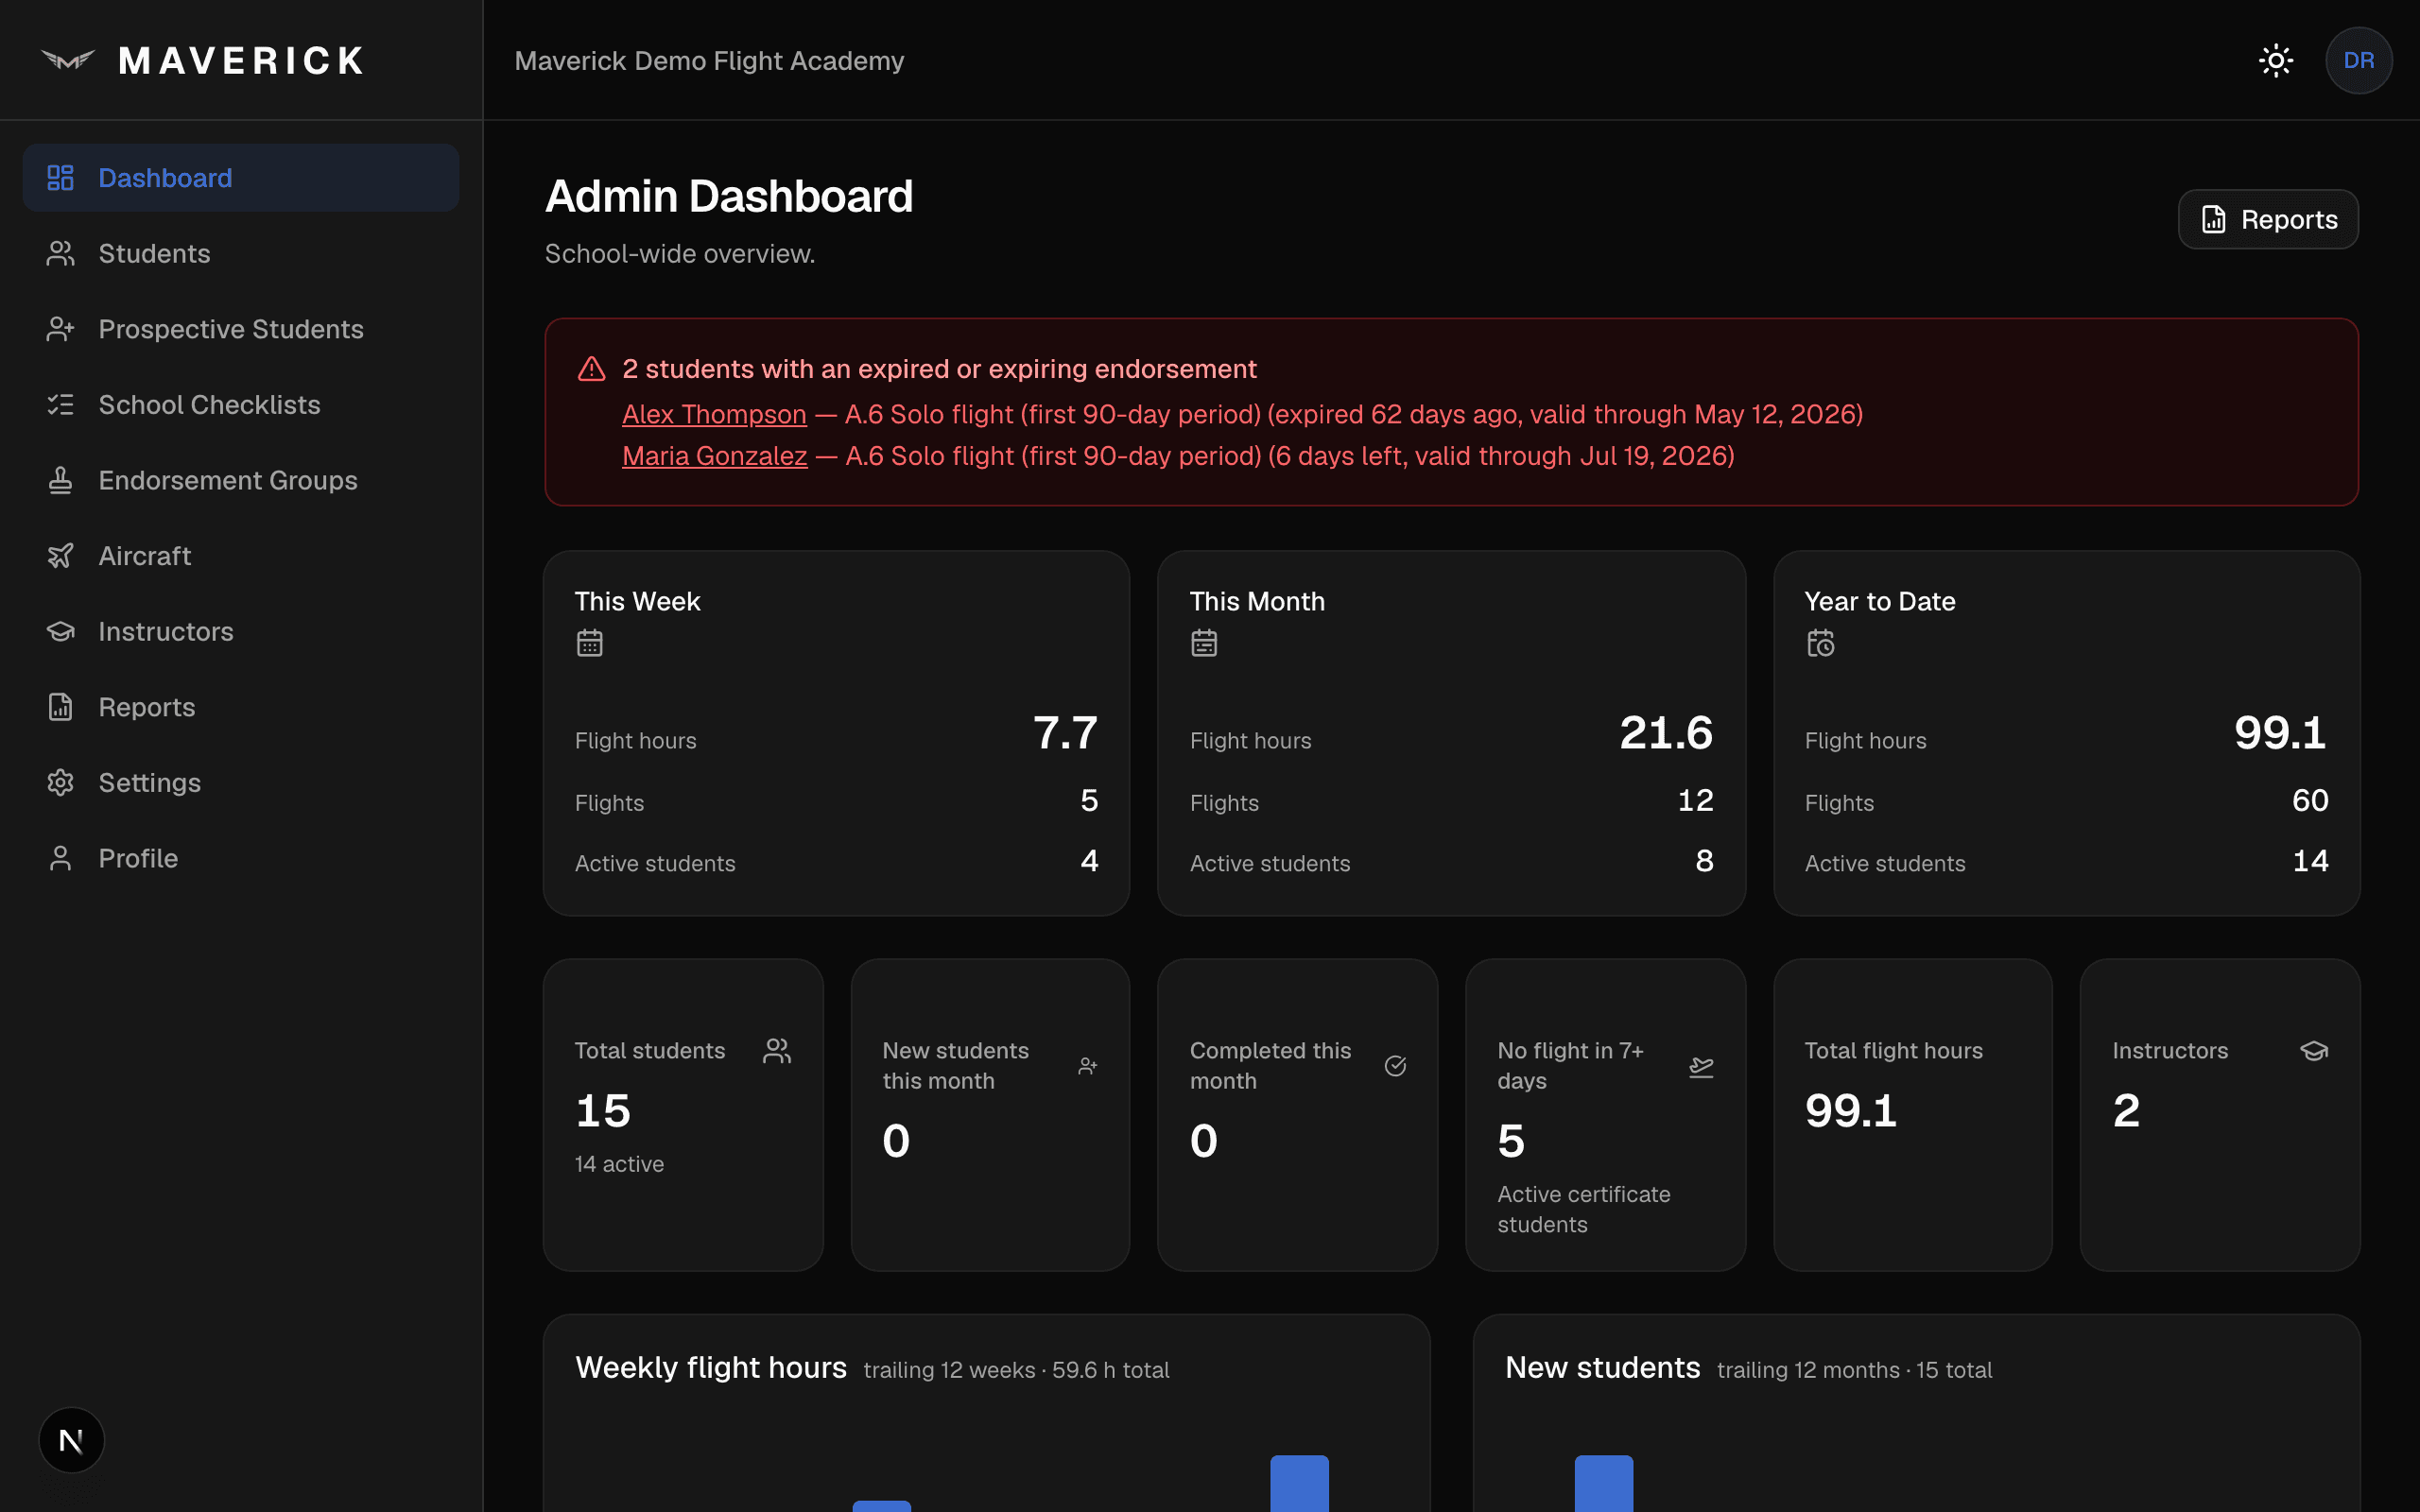Click the Students people icon in sidebar
Viewport: 2420px width, 1512px height.
point(61,254)
